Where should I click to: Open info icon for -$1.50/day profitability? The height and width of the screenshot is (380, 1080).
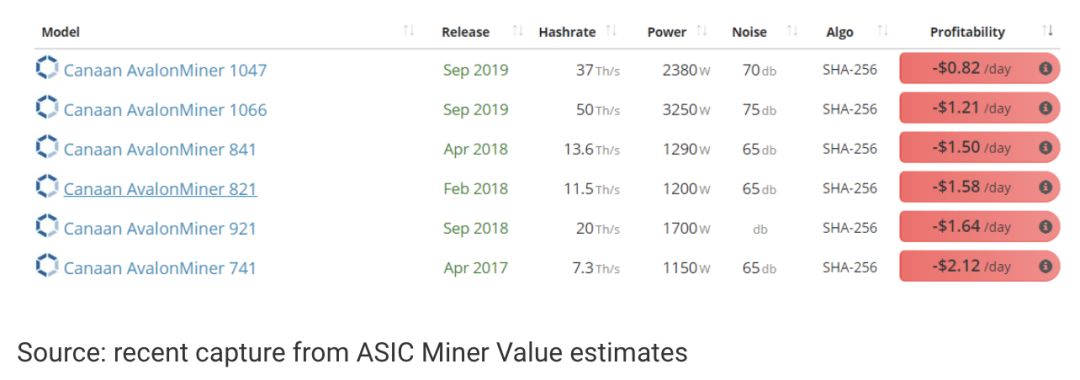(x=1045, y=147)
